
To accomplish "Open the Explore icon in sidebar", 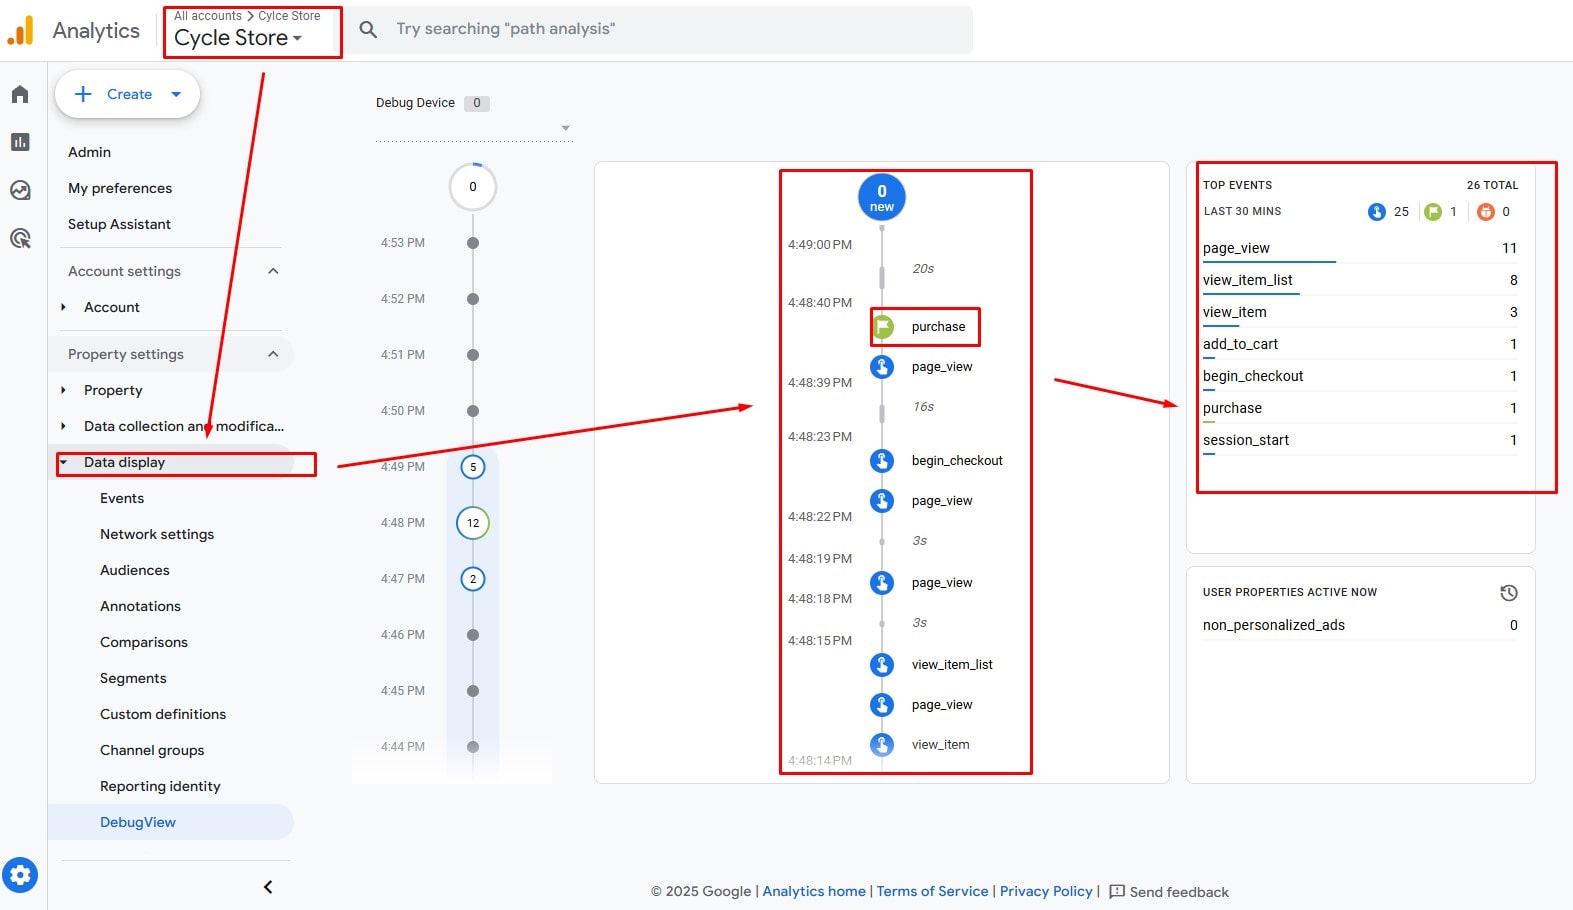I will pyautogui.click(x=20, y=190).
